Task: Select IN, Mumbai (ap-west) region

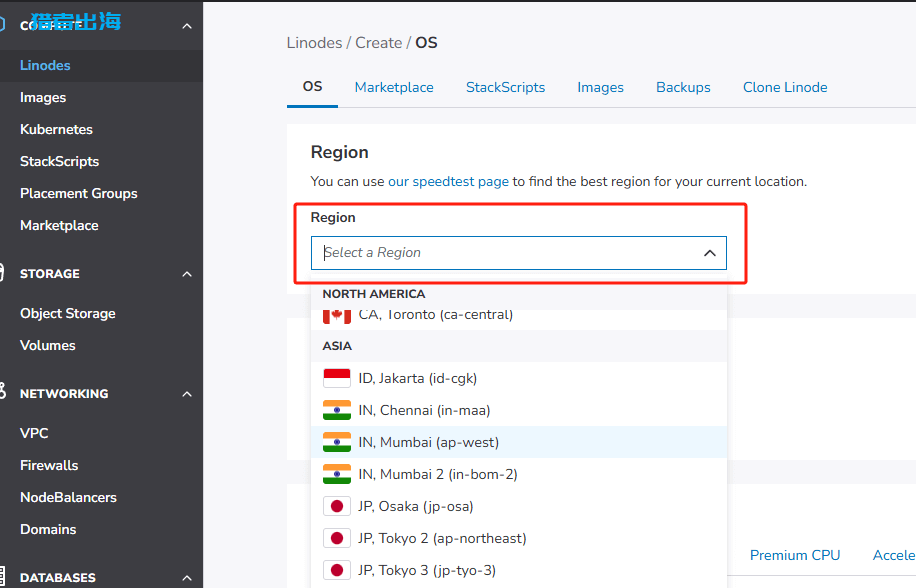Action: pos(519,442)
